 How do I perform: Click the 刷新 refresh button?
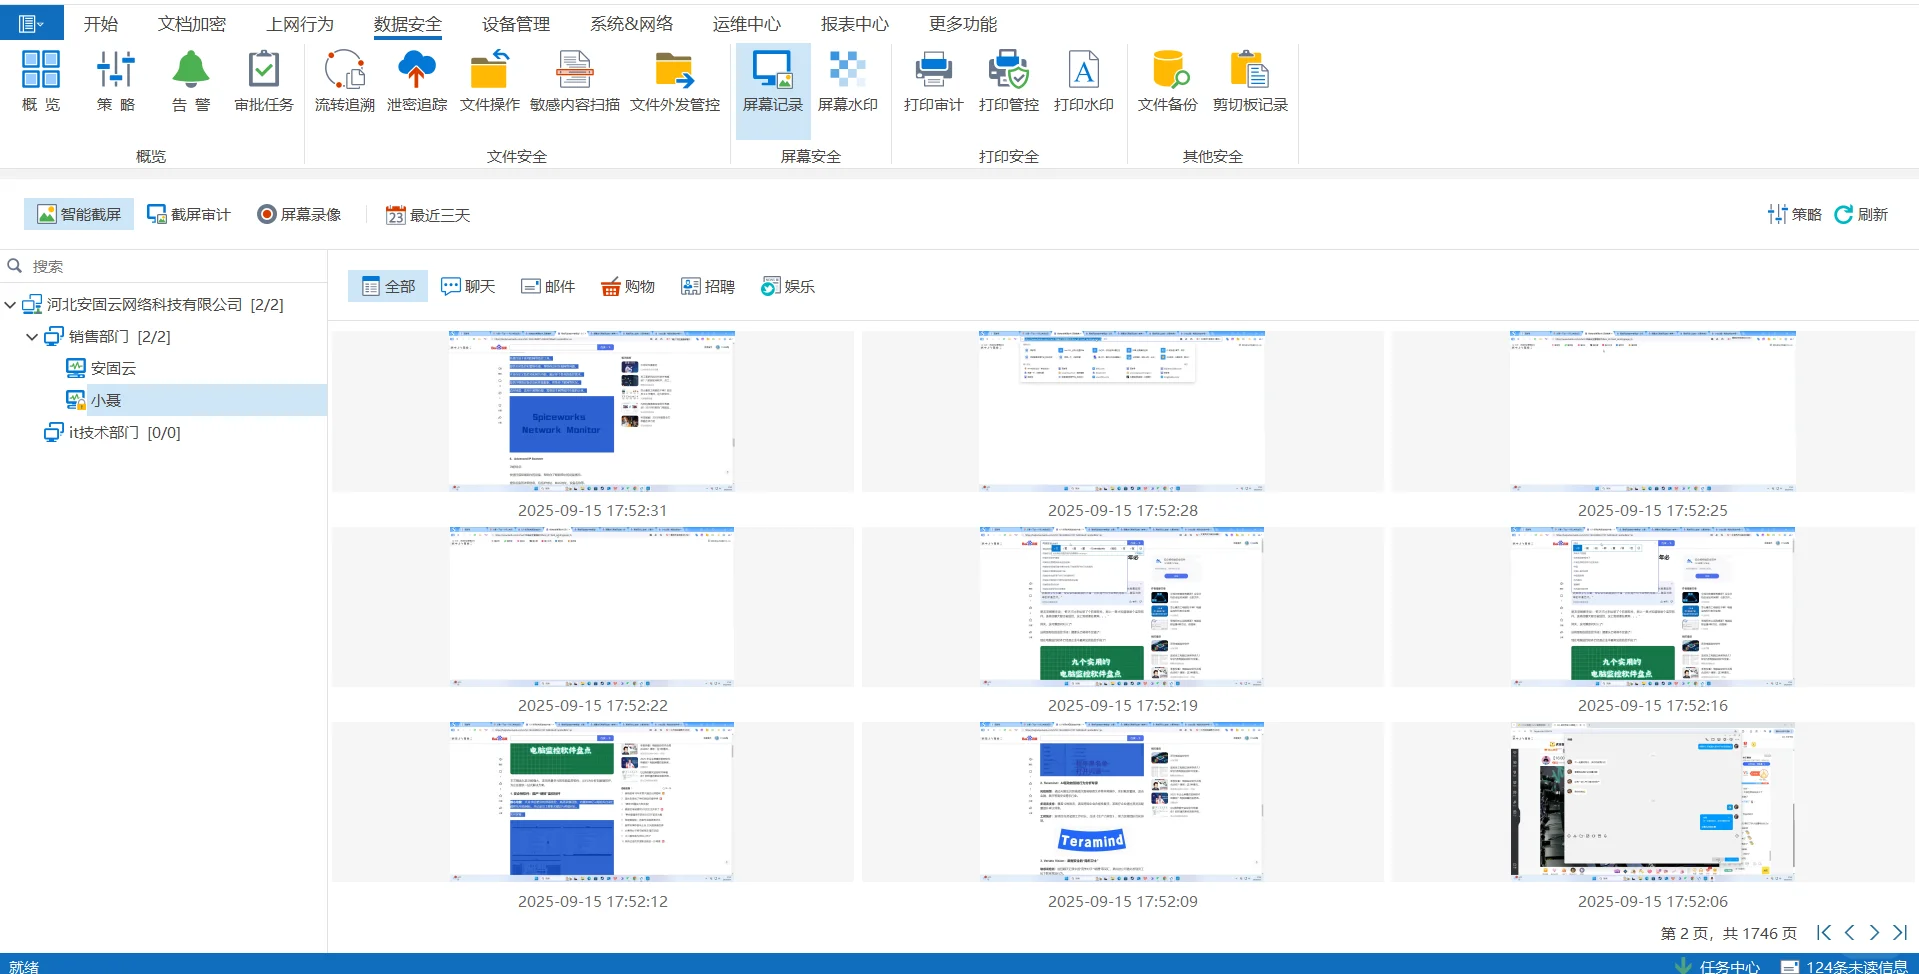[1861, 214]
